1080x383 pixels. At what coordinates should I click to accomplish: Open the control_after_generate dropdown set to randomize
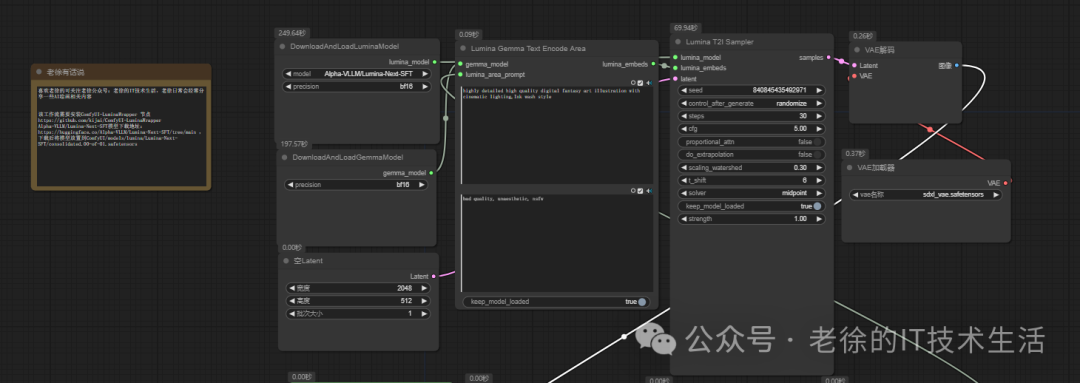coord(751,103)
